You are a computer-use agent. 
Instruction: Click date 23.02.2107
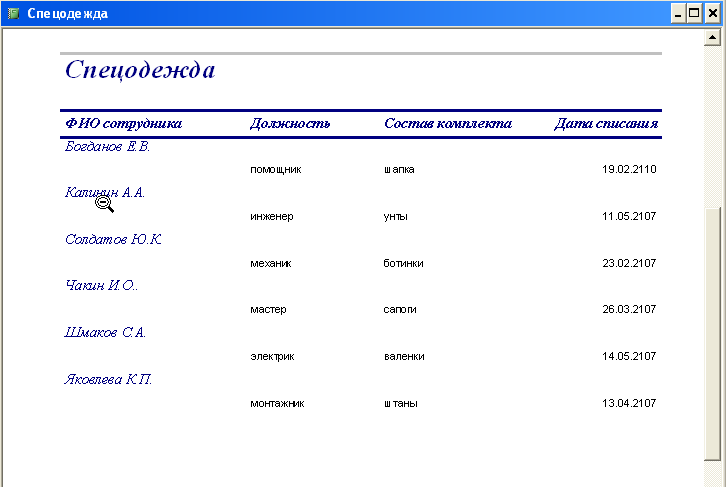click(x=629, y=263)
